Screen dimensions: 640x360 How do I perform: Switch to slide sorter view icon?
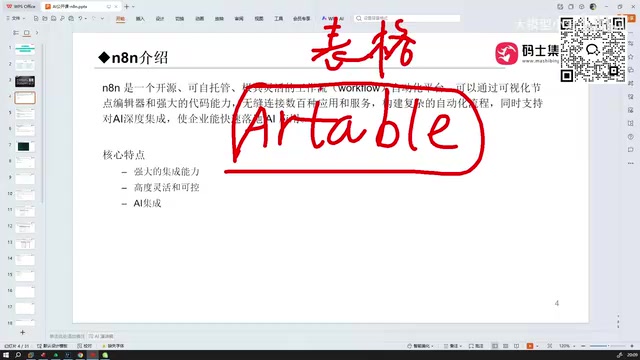(x=506, y=346)
